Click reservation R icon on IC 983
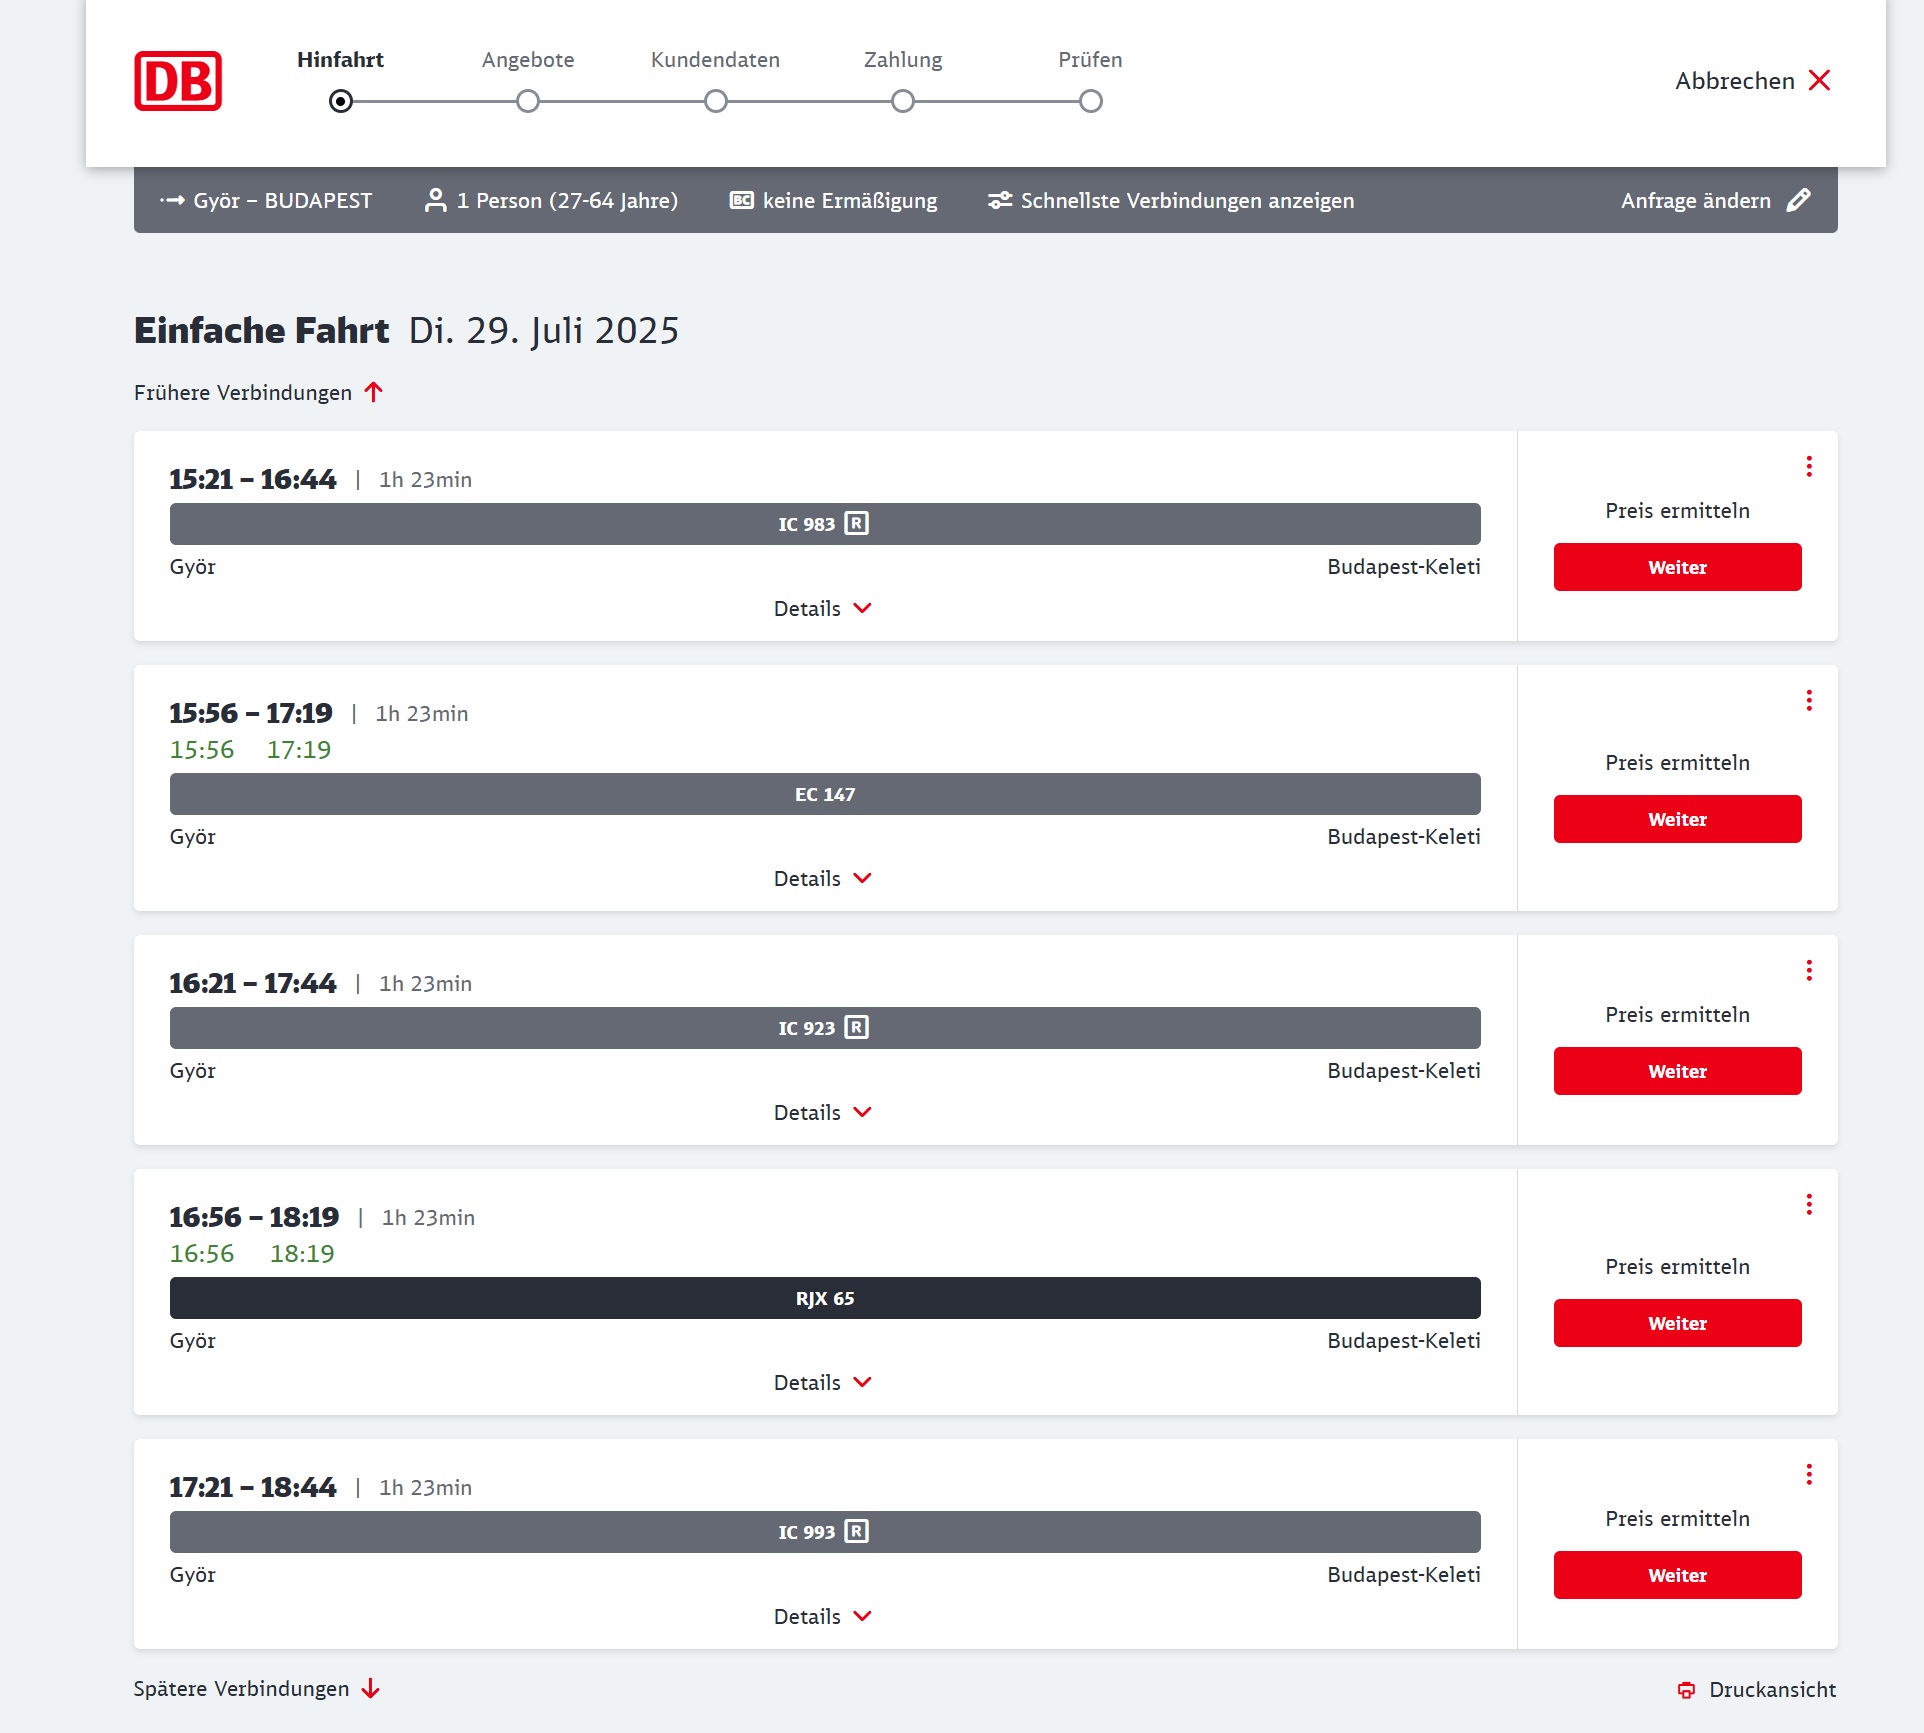This screenshot has width=1924, height=1733. pyautogui.click(x=857, y=523)
